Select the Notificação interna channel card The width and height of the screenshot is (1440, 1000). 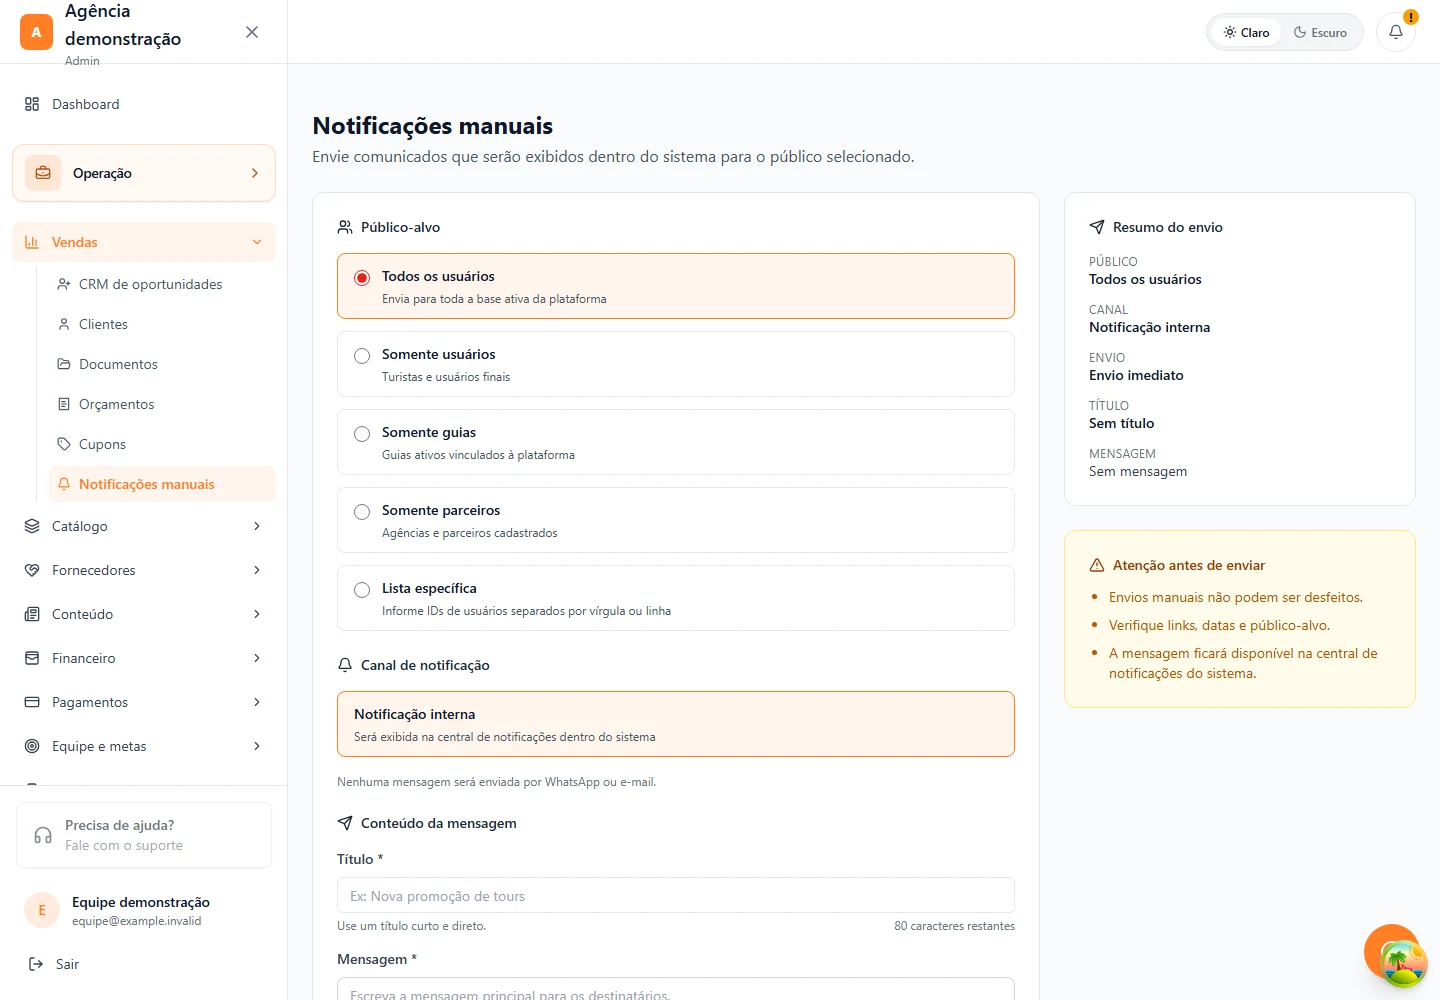[x=676, y=724]
